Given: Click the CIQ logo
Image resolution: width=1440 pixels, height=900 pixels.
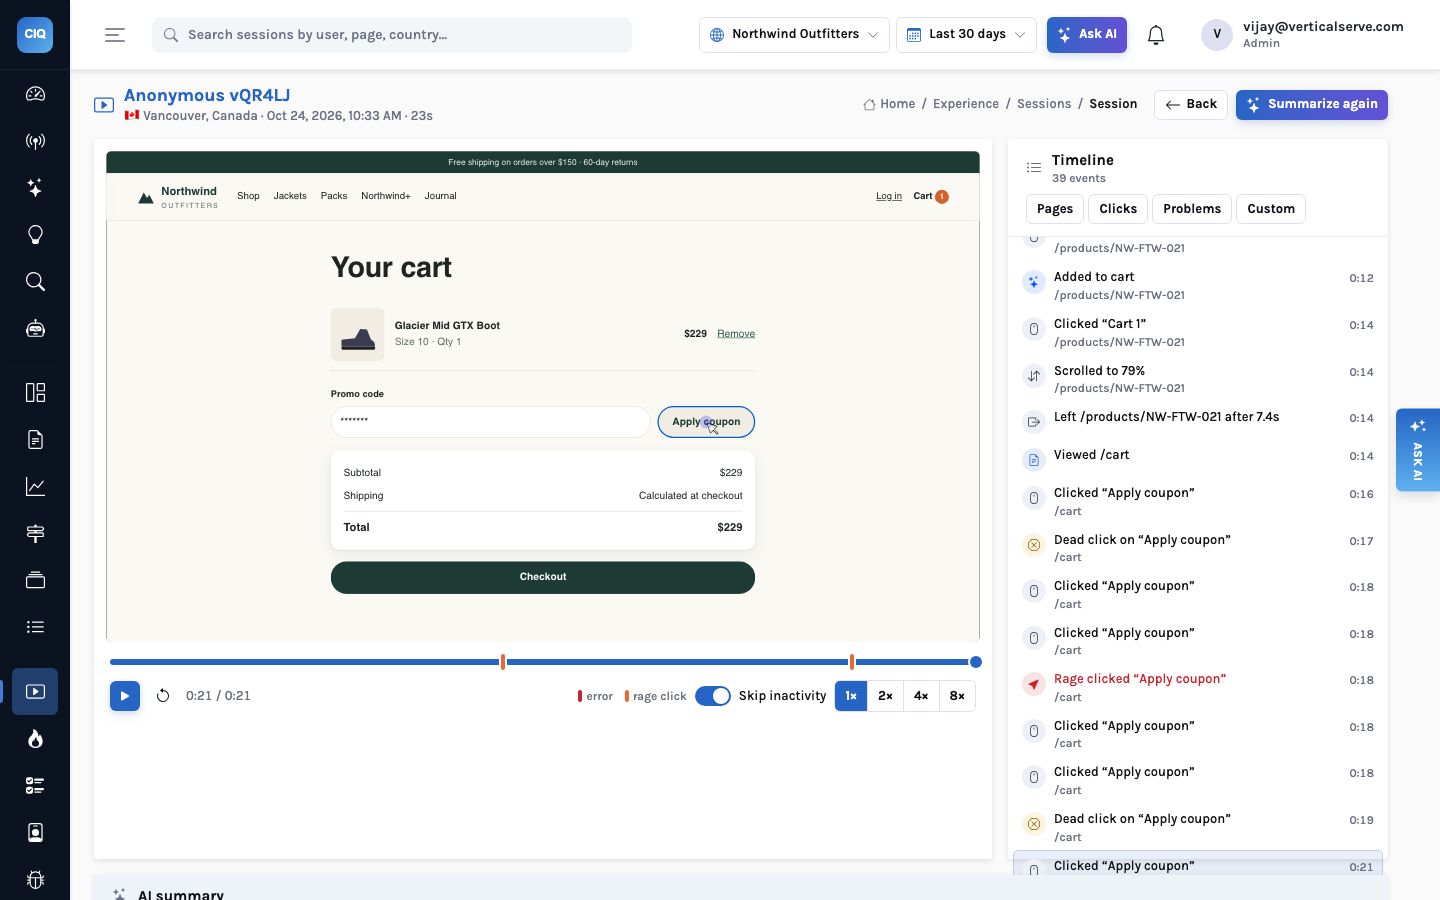Looking at the screenshot, I should click(35, 34).
